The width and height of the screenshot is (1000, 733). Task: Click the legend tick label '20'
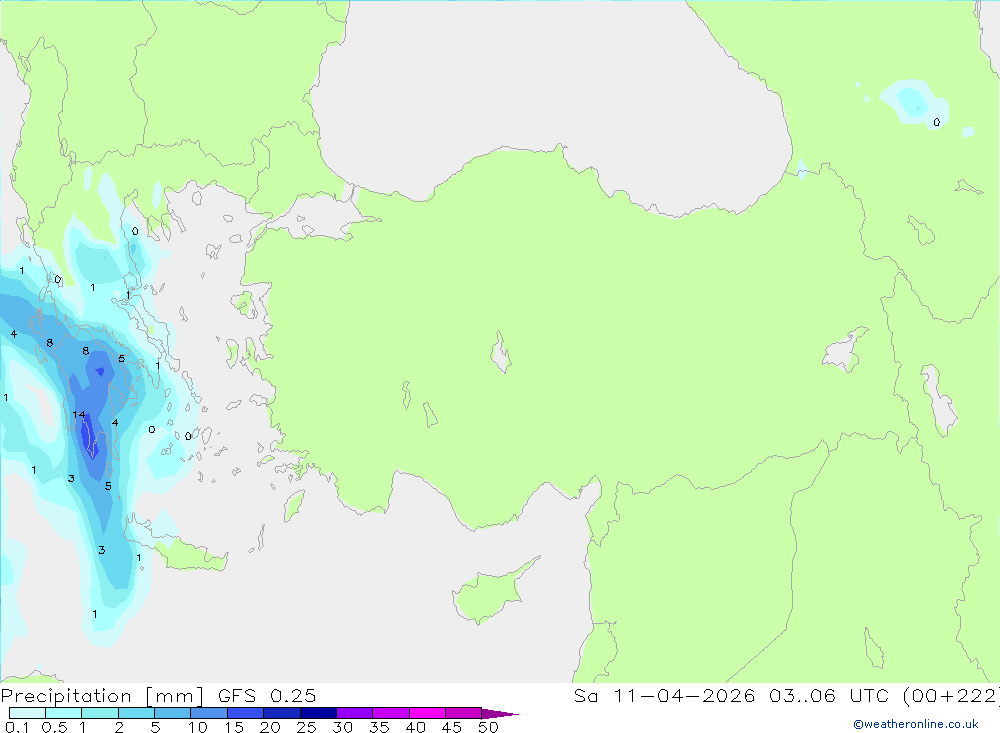point(270,727)
